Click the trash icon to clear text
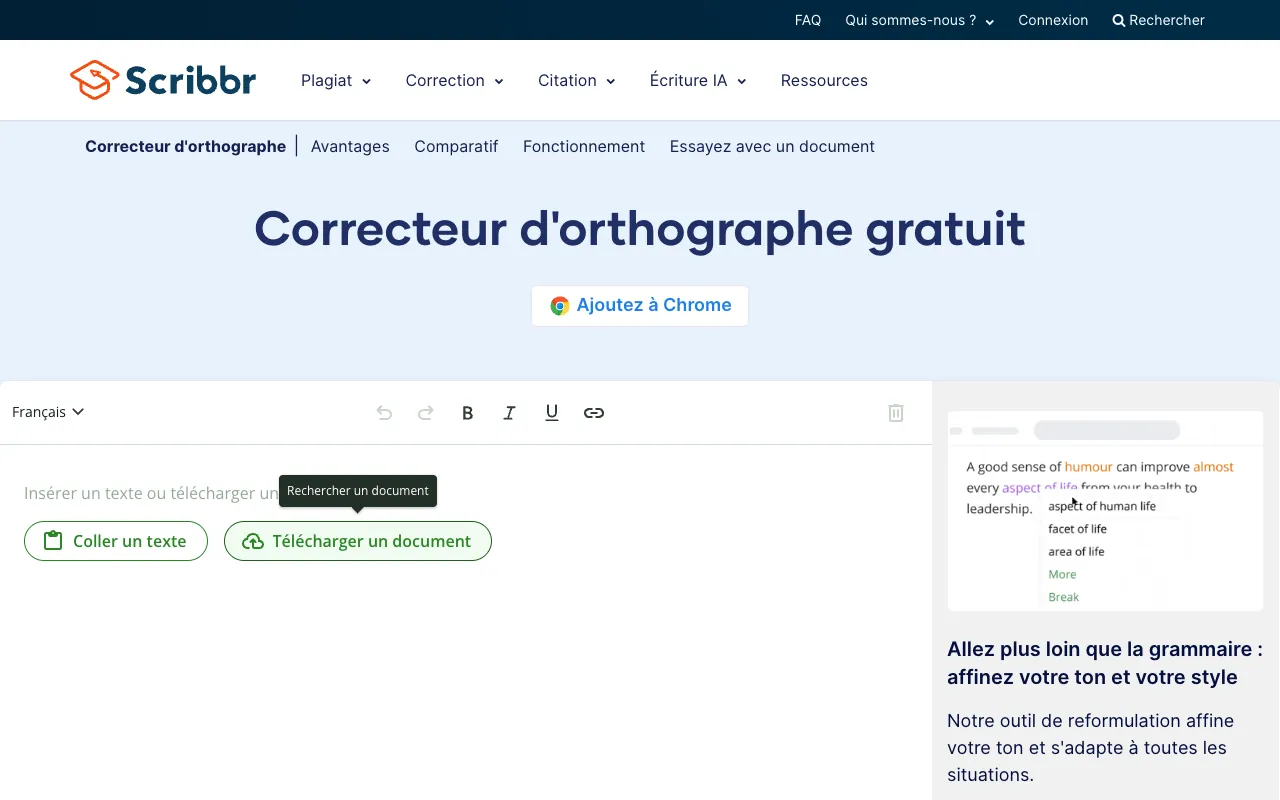The image size is (1280, 800). tap(896, 413)
